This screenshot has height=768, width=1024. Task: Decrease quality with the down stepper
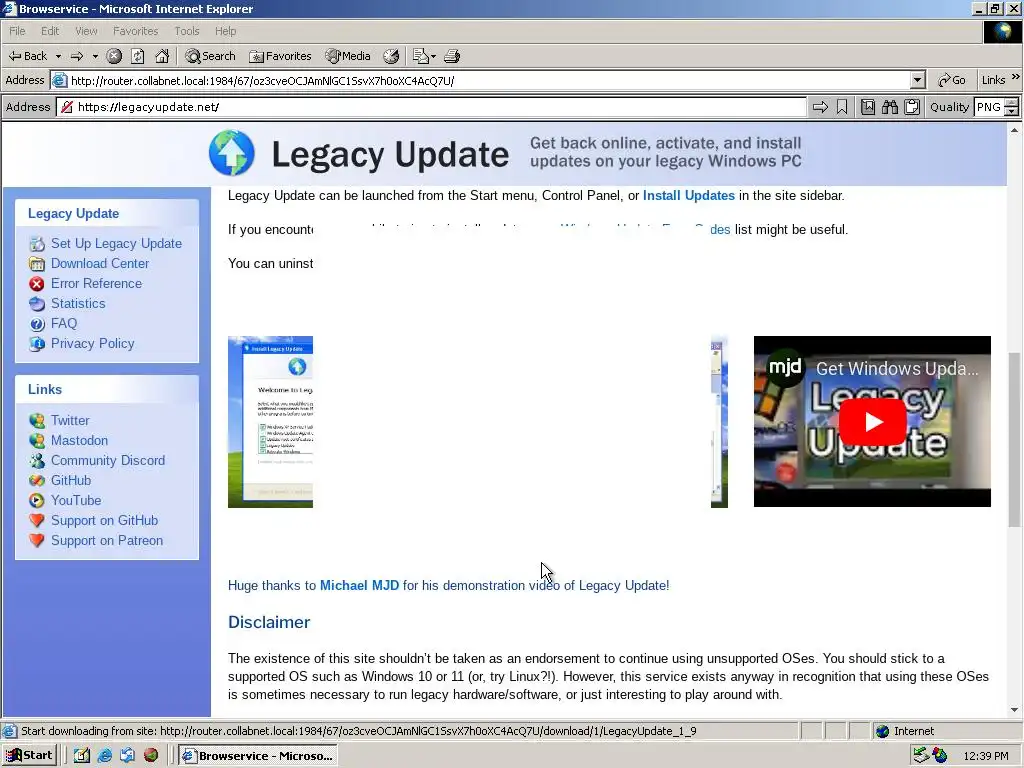pos(1012,112)
